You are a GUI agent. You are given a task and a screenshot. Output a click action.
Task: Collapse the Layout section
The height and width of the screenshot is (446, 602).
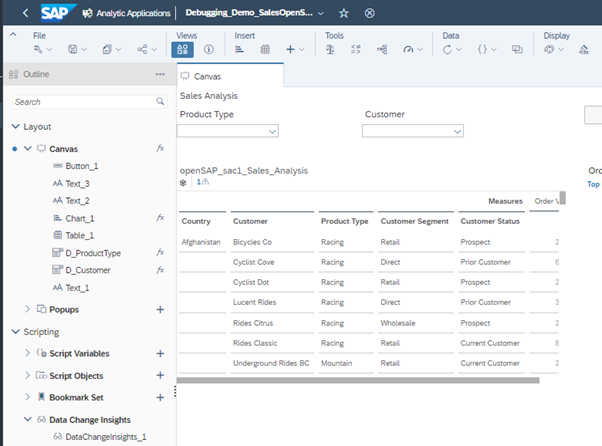click(x=15, y=126)
